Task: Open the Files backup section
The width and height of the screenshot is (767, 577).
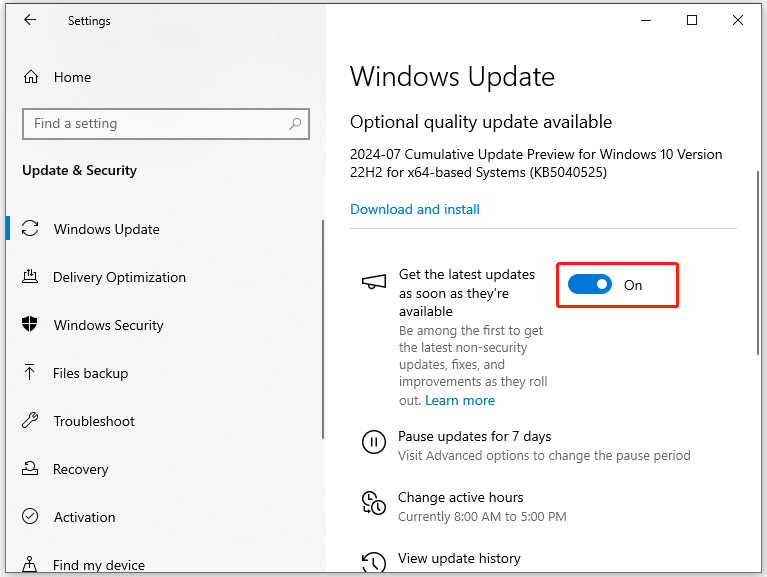Action: 90,373
